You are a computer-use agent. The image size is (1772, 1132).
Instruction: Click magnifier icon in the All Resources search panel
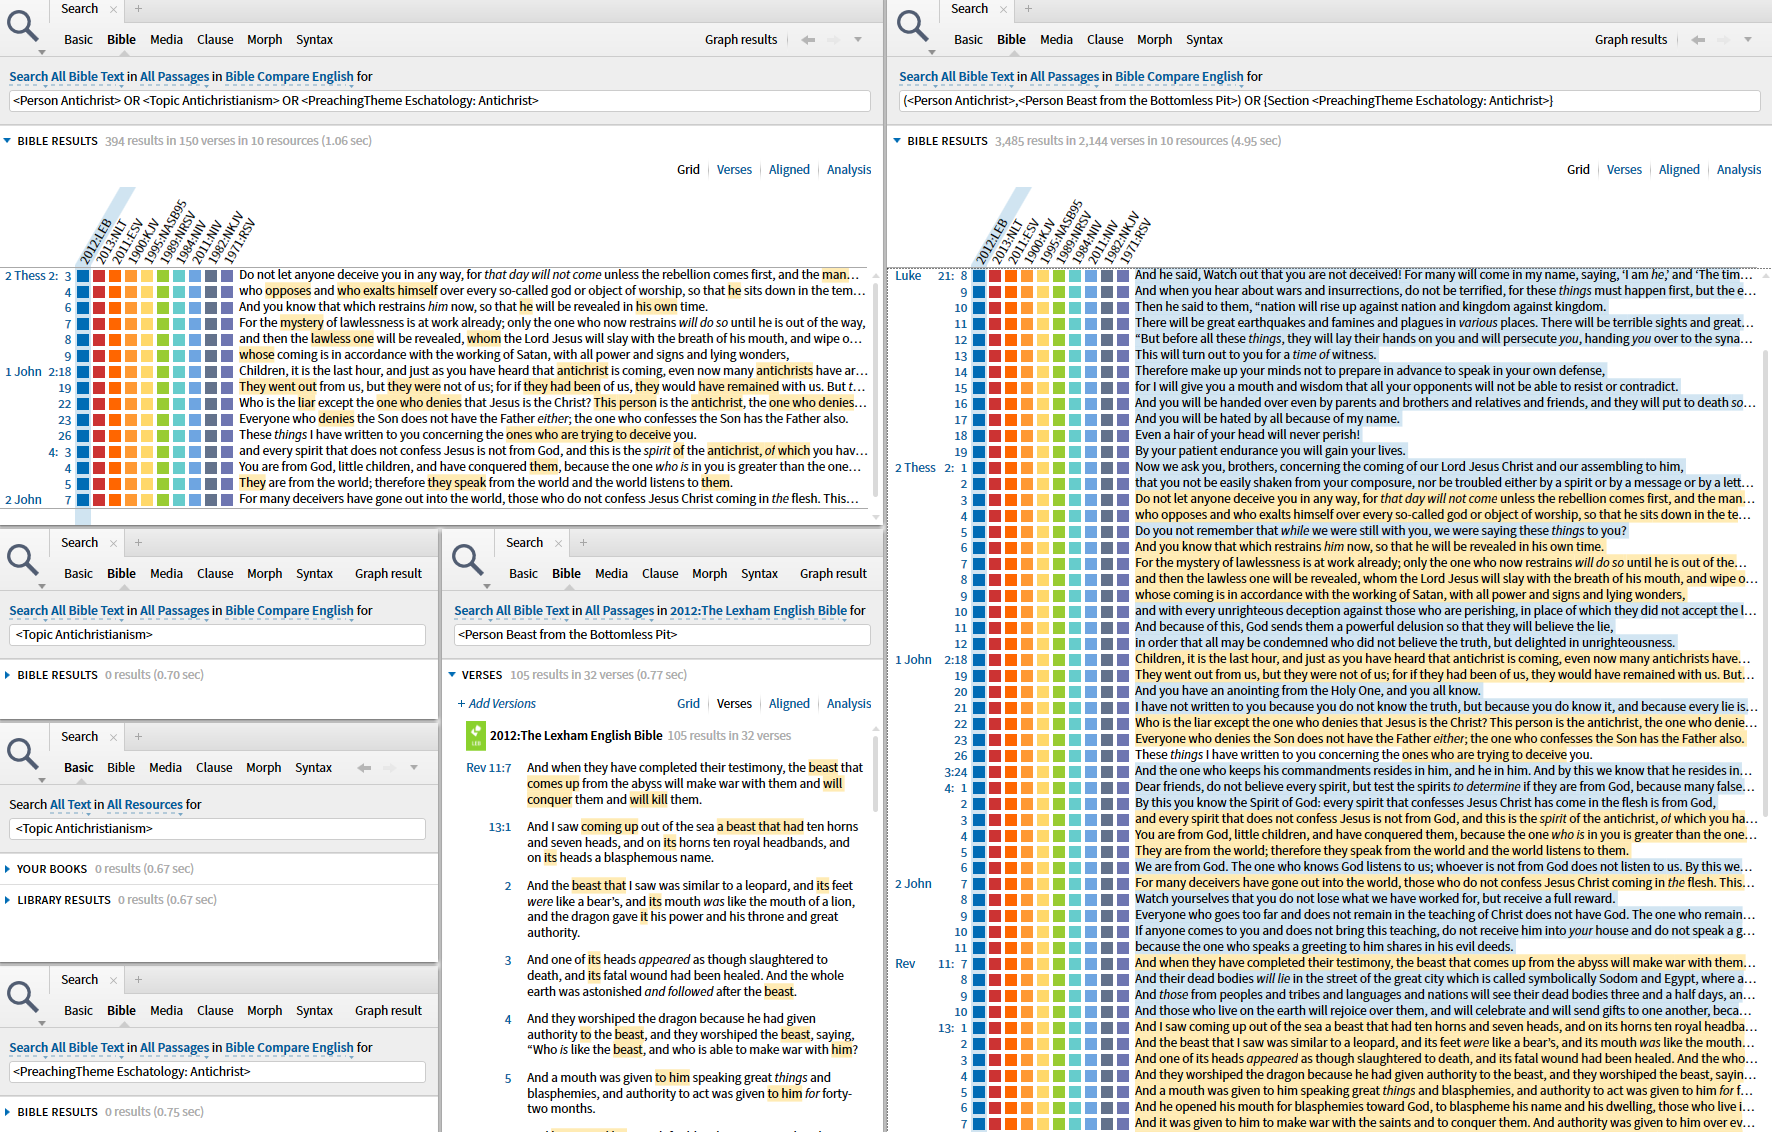22,754
